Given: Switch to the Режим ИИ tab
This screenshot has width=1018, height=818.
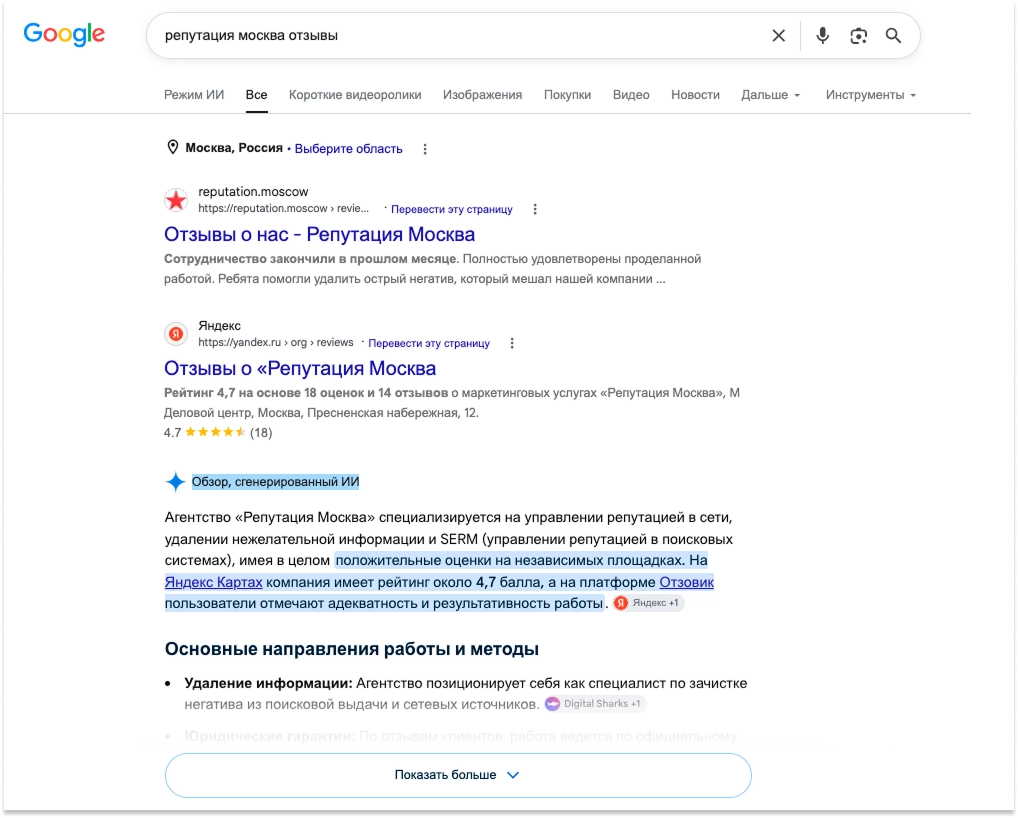Looking at the screenshot, I should [x=193, y=95].
